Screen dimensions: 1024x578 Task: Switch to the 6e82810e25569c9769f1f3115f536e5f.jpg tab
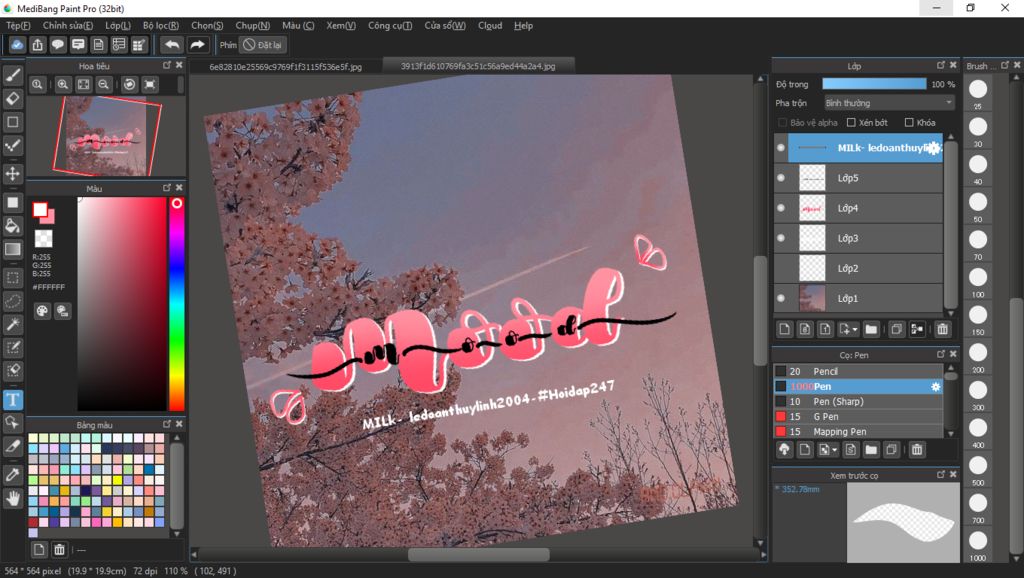coord(285,66)
